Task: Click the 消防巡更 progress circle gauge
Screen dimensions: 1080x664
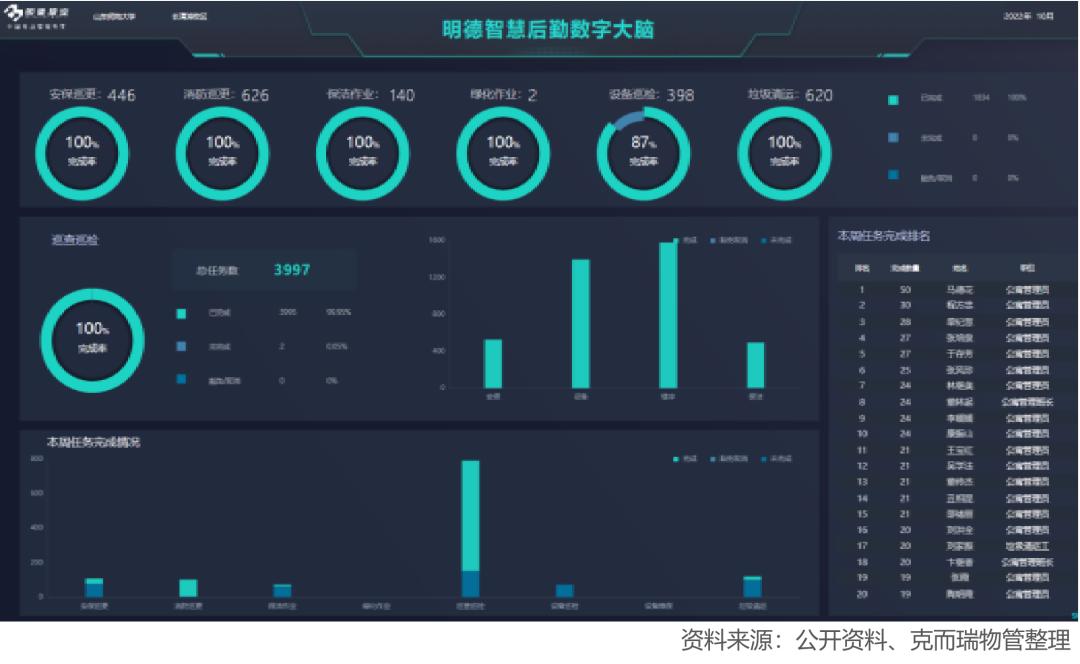Action: (224, 151)
